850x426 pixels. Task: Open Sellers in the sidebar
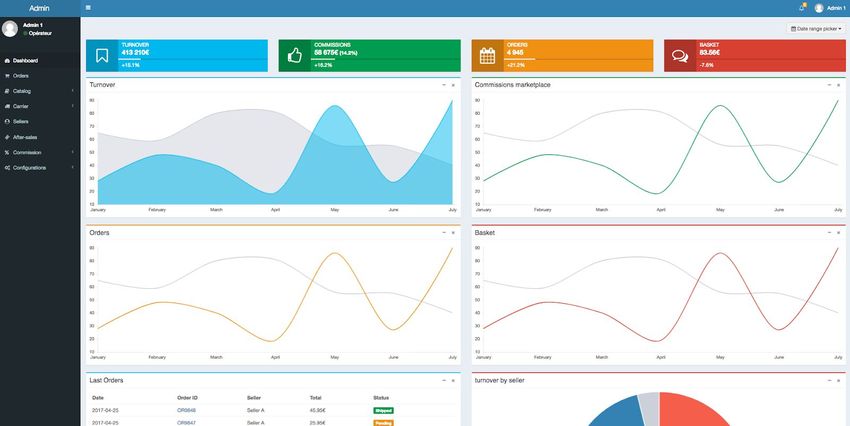coord(40,122)
